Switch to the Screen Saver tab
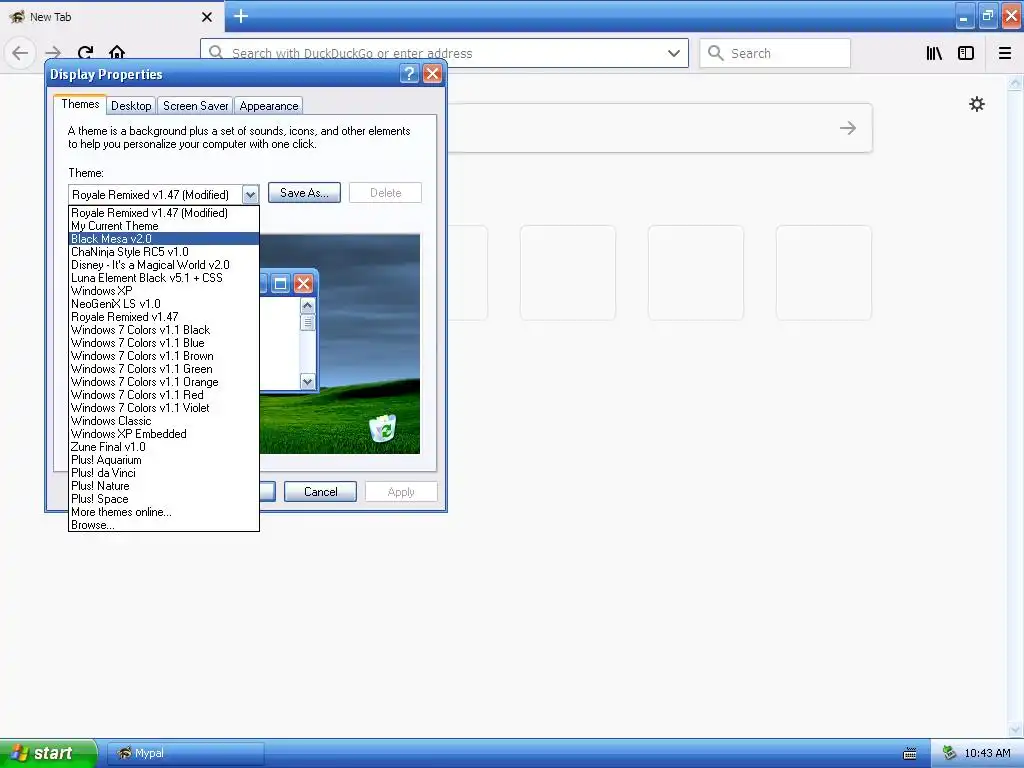 tap(195, 106)
